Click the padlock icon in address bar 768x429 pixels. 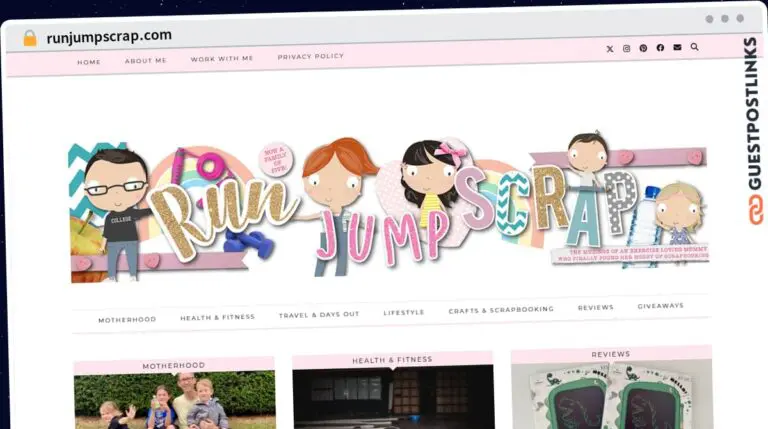pos(30,38)
